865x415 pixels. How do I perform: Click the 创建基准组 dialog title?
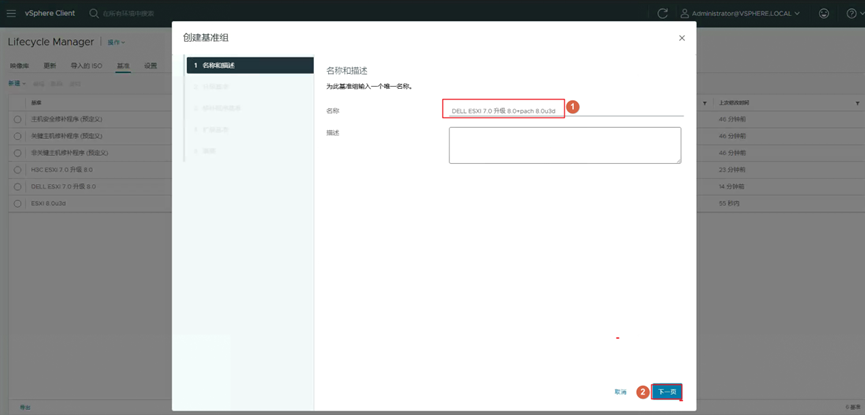pyautogui.click(x=206, y=38)
